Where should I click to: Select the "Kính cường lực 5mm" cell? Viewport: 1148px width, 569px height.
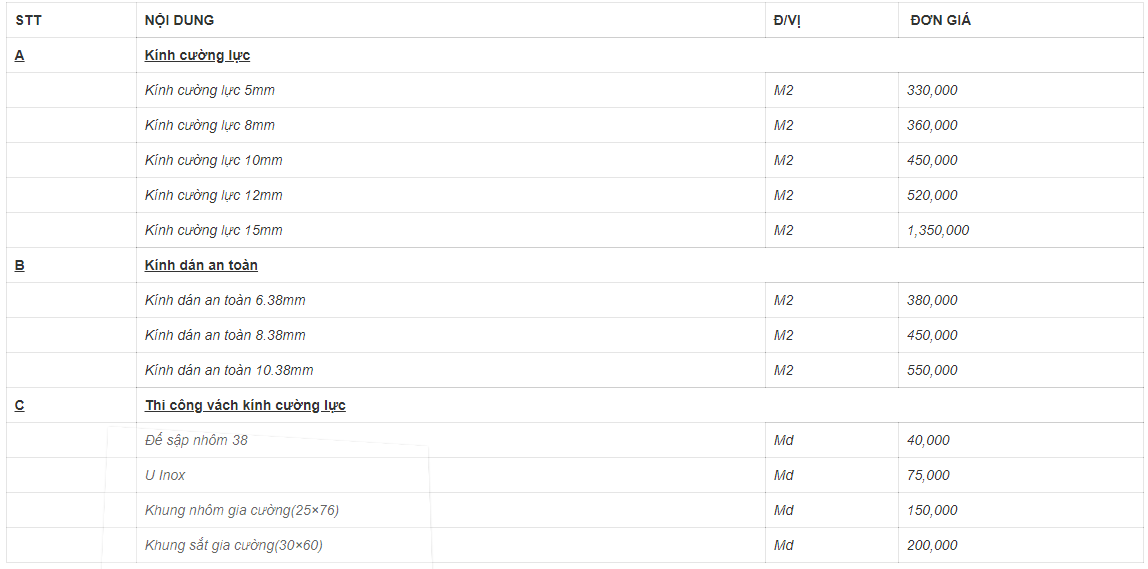(x=209, y=90)
